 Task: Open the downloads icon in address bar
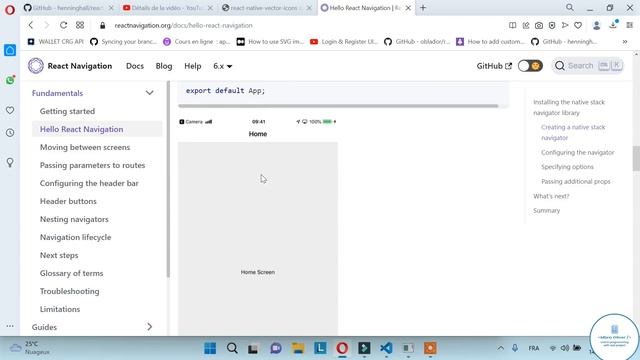[613, 25]
